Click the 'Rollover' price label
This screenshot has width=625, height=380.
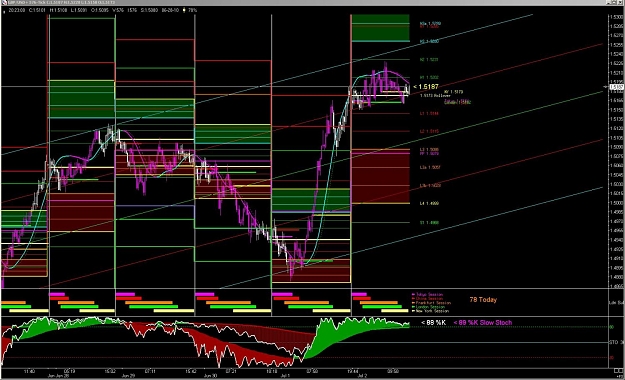(435, 96)
